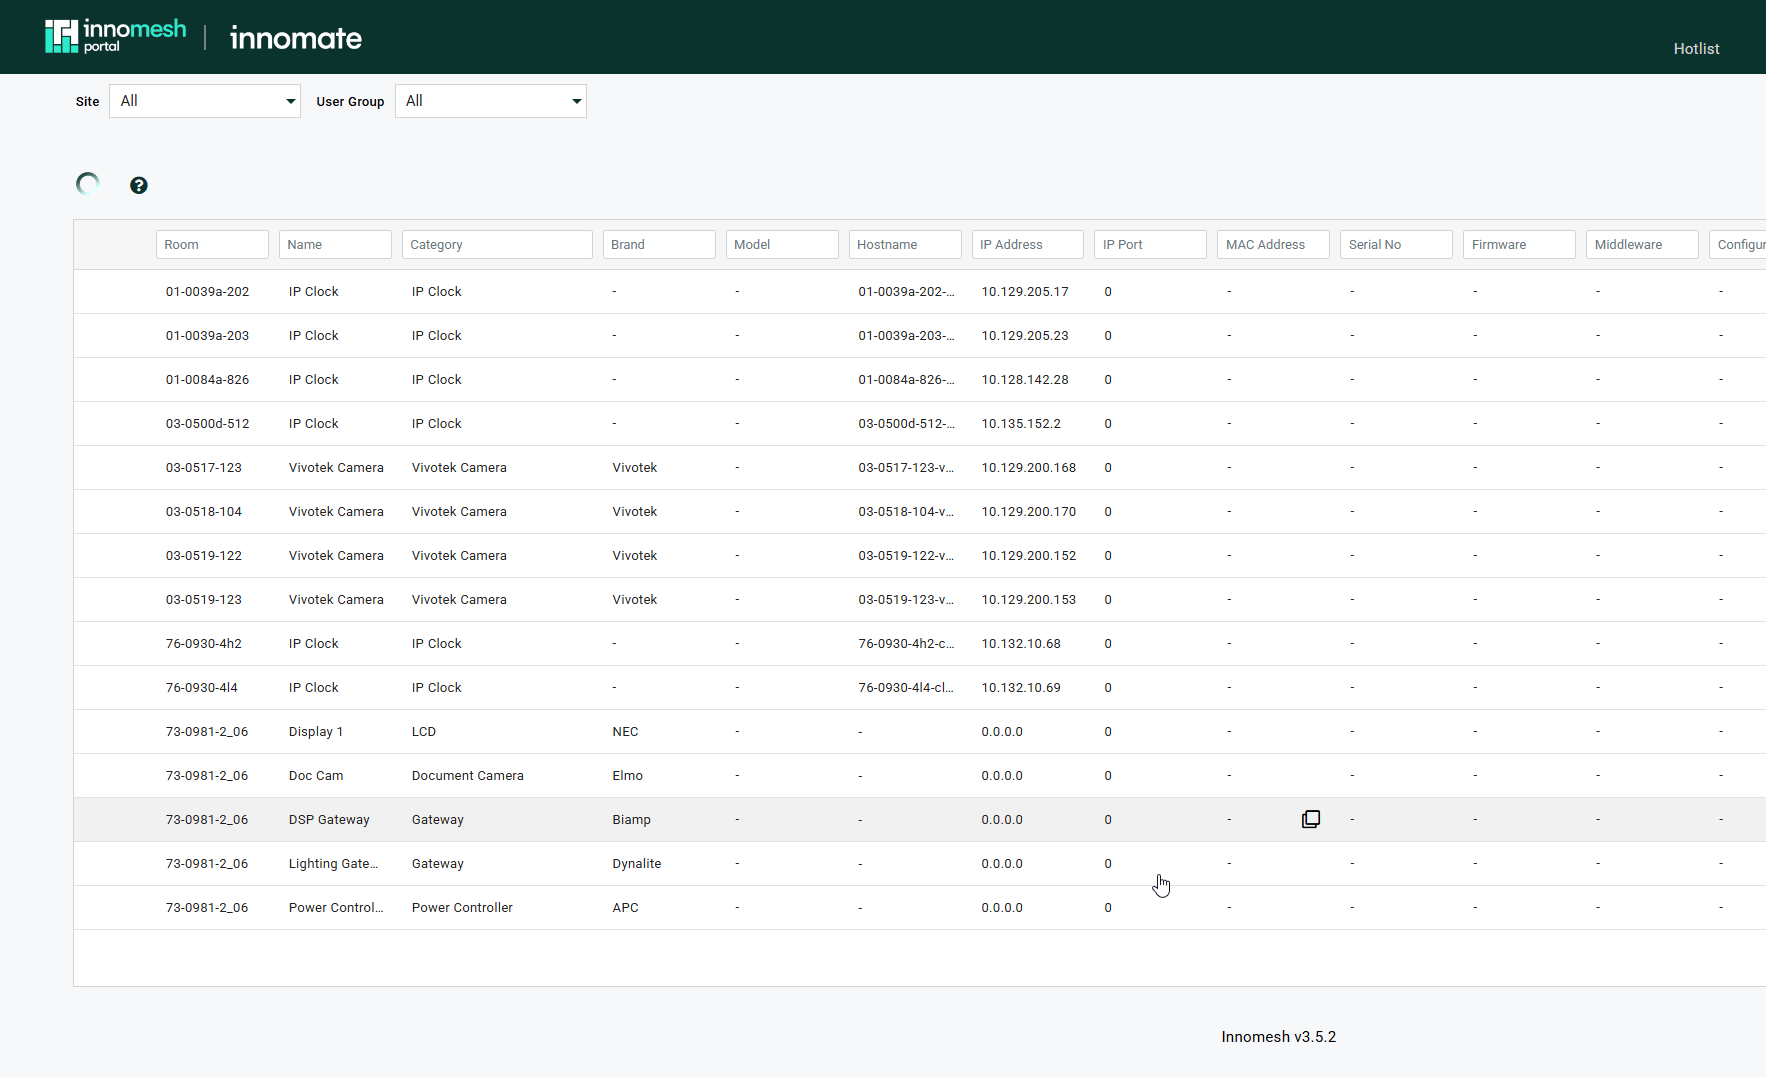Click IP address 10.129.205.17
The height and width of the screenshot is (1077, 1766).
[1025, 292]
